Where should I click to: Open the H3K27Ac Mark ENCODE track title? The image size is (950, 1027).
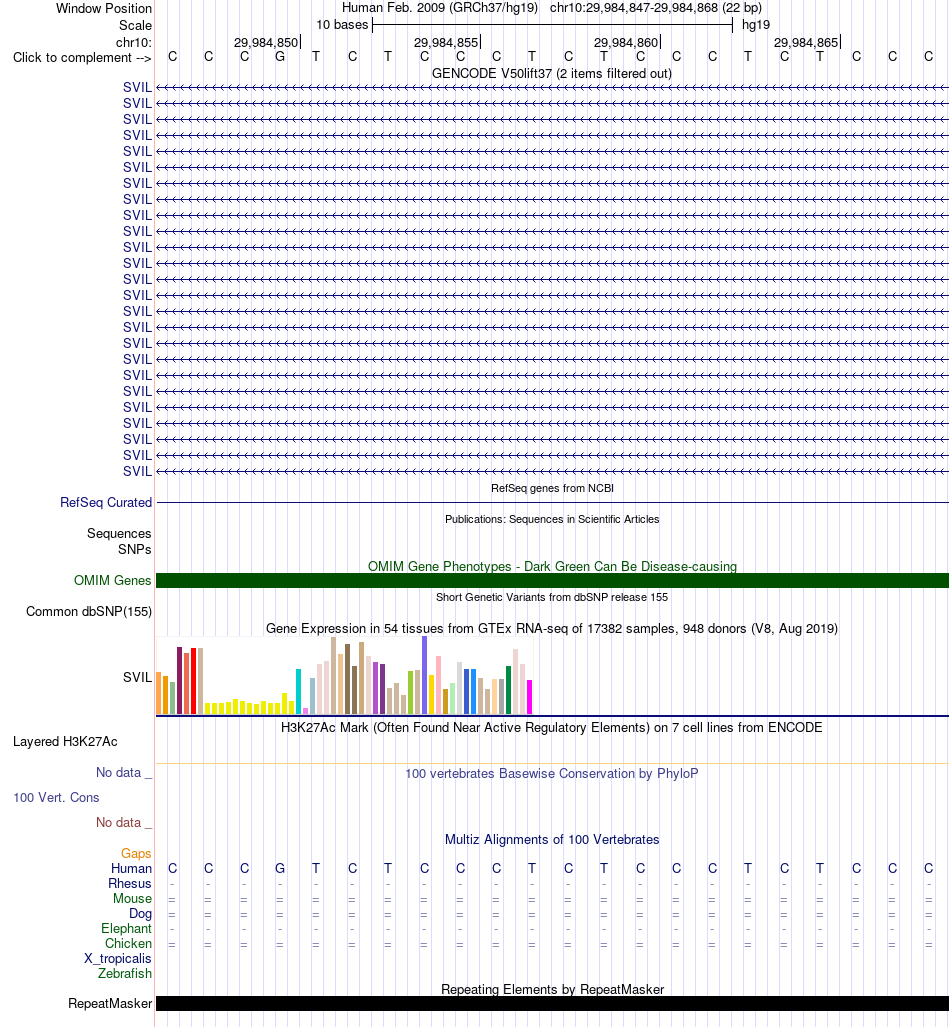click(552, 727)
